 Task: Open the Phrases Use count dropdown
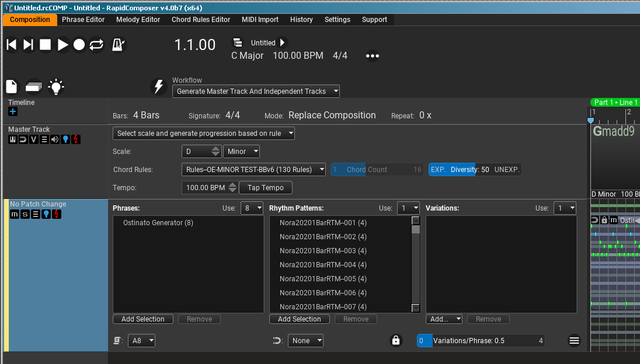pos(252,208)
